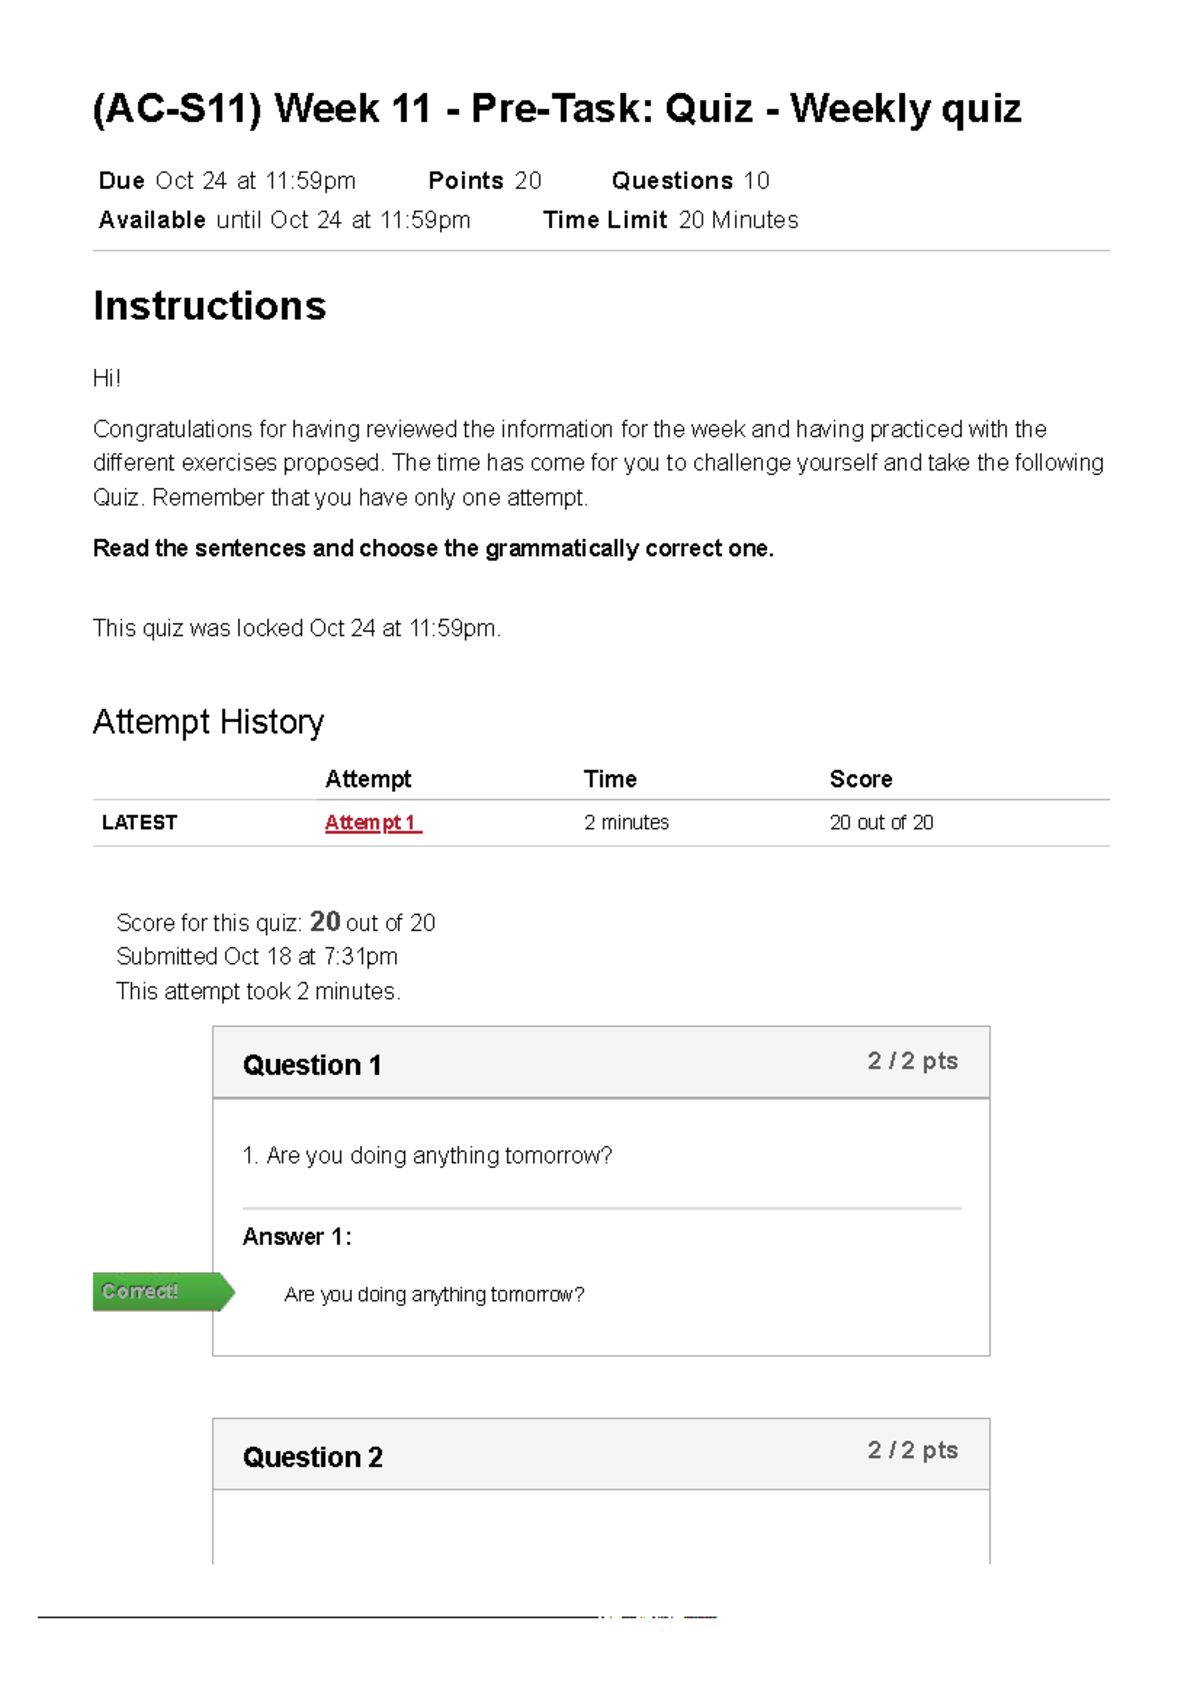Click the LATEST row label
Viewport: 1200px width, 1698px height.
coord(139,822)
